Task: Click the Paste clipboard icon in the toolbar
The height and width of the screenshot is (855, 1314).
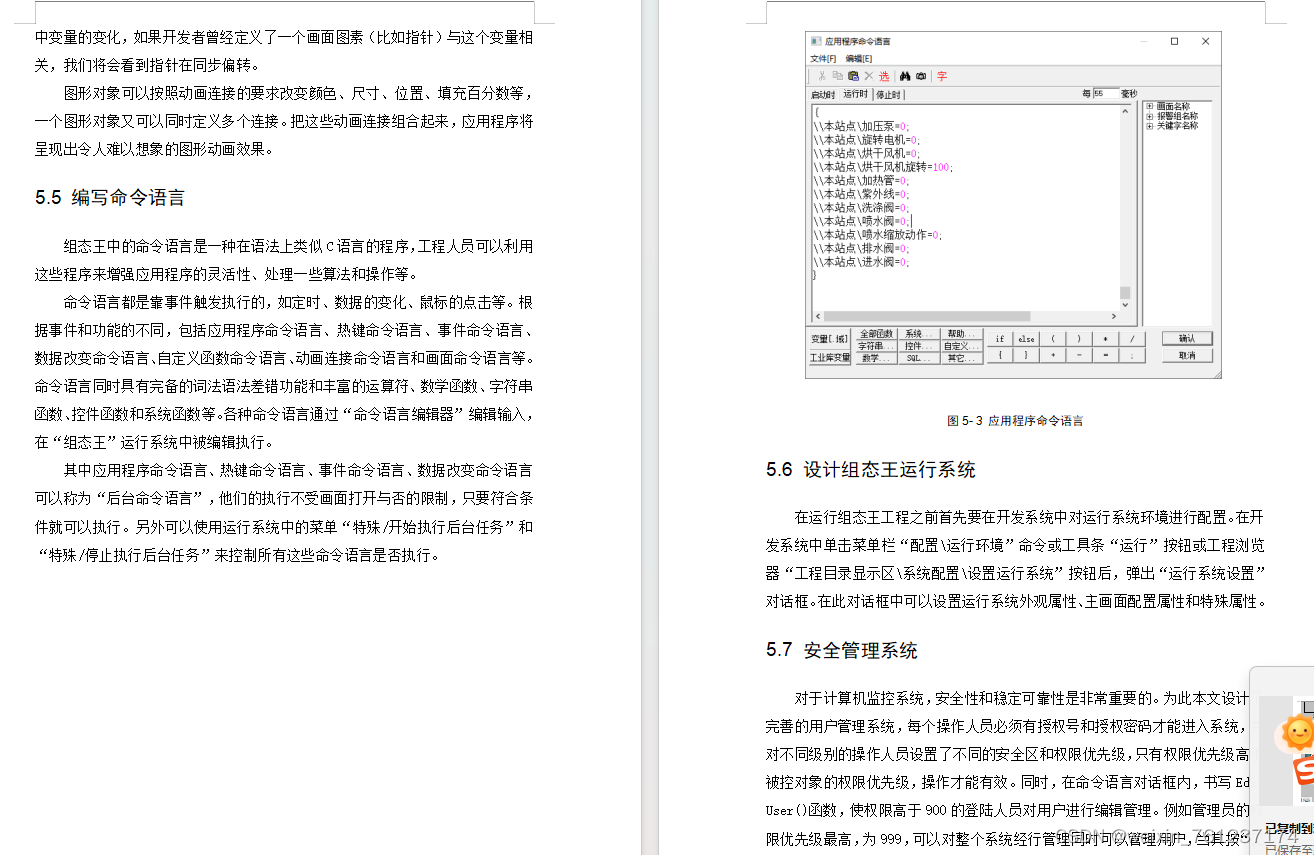Action: click(853, 76)
